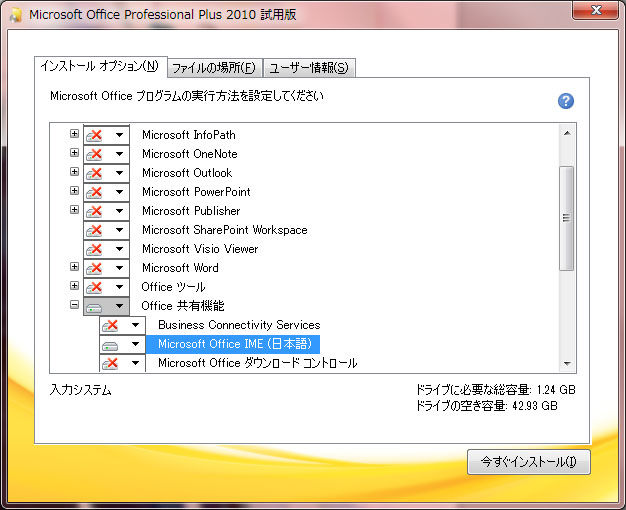Select the Microsoft InfoPath label
Screen dimensions: 626x510
189,135
